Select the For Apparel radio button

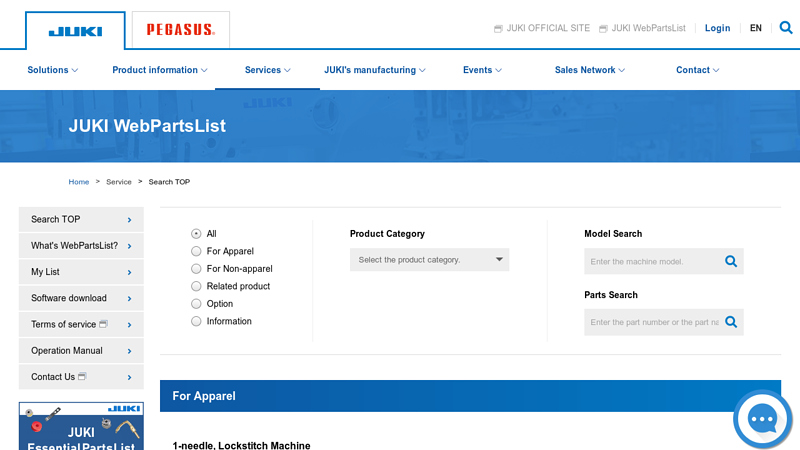coord(196,251)
